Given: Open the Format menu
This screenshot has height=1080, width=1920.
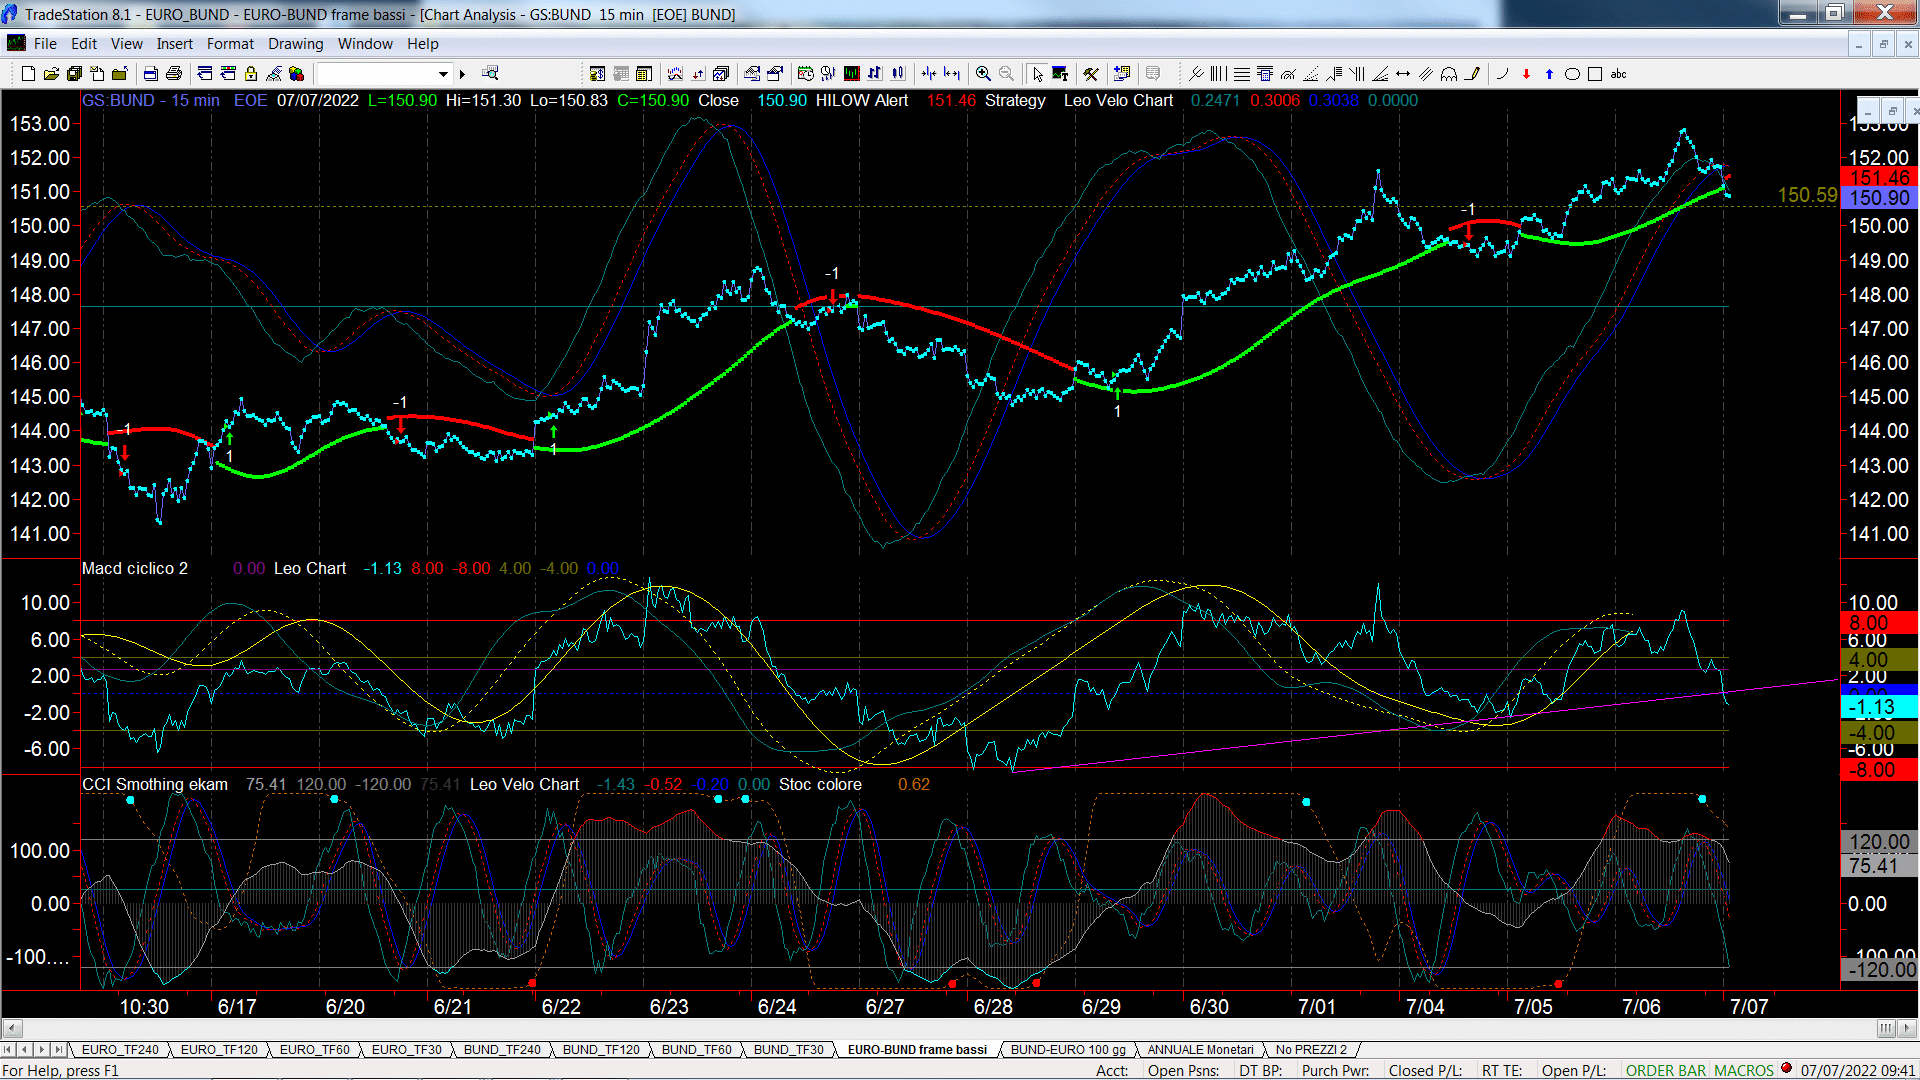Looking at the screenshot, I should click(230, 43).
